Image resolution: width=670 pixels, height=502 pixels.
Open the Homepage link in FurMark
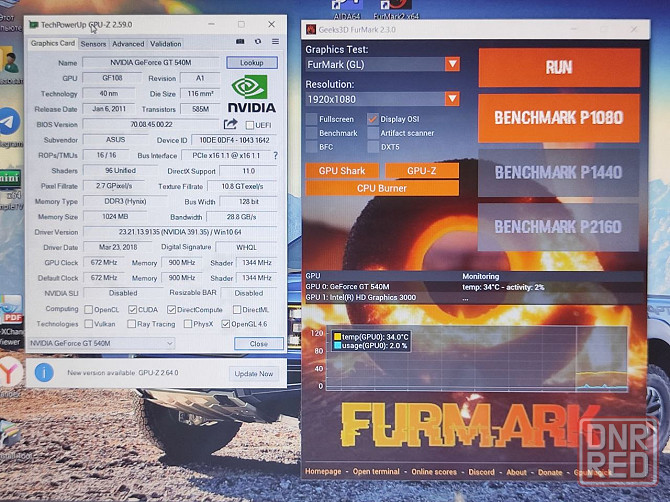click(x=323, y=471)
